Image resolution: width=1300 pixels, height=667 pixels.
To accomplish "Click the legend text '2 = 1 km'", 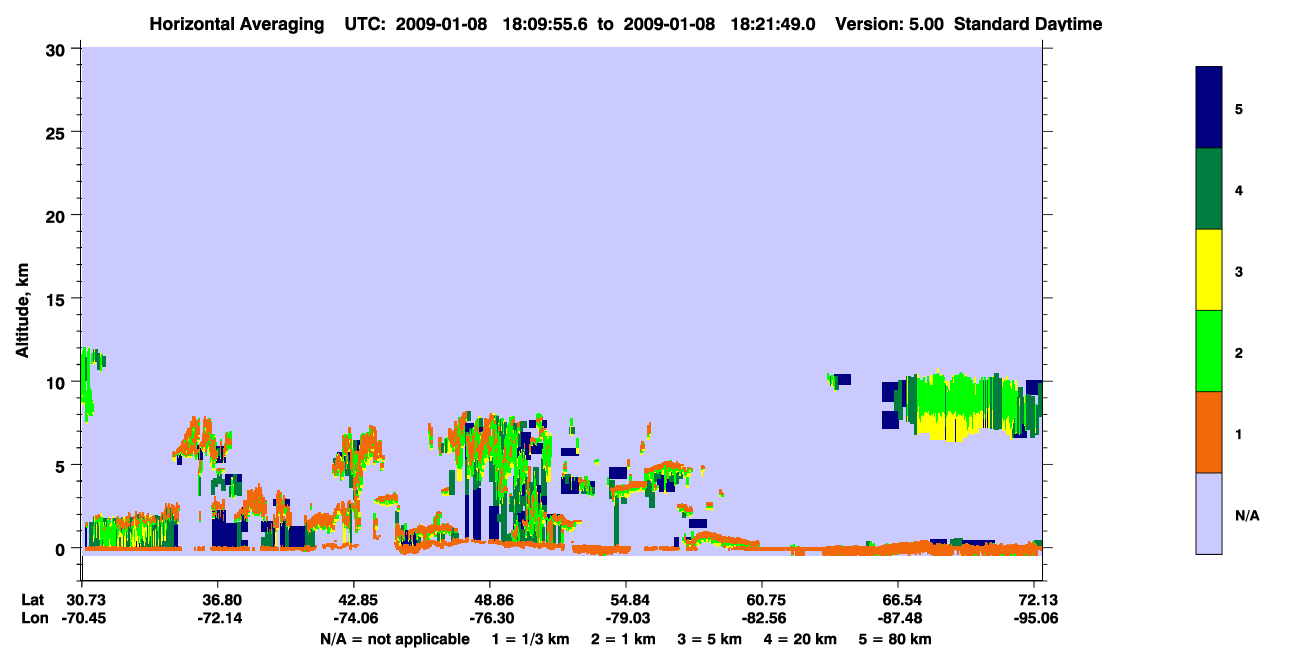I will point(622,639).
